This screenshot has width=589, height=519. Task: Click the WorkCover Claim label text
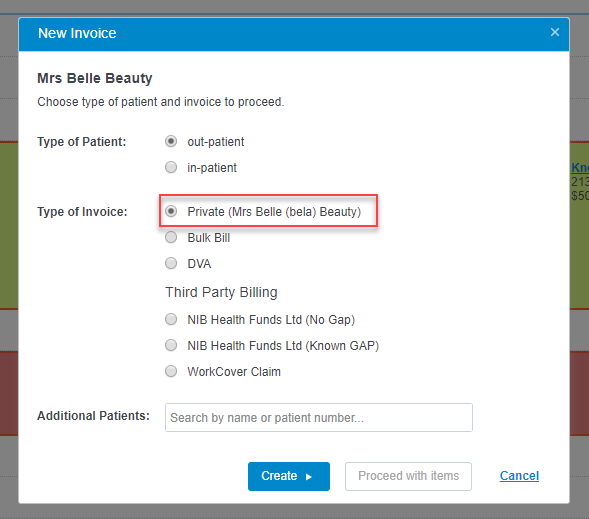tap(234, 372)
